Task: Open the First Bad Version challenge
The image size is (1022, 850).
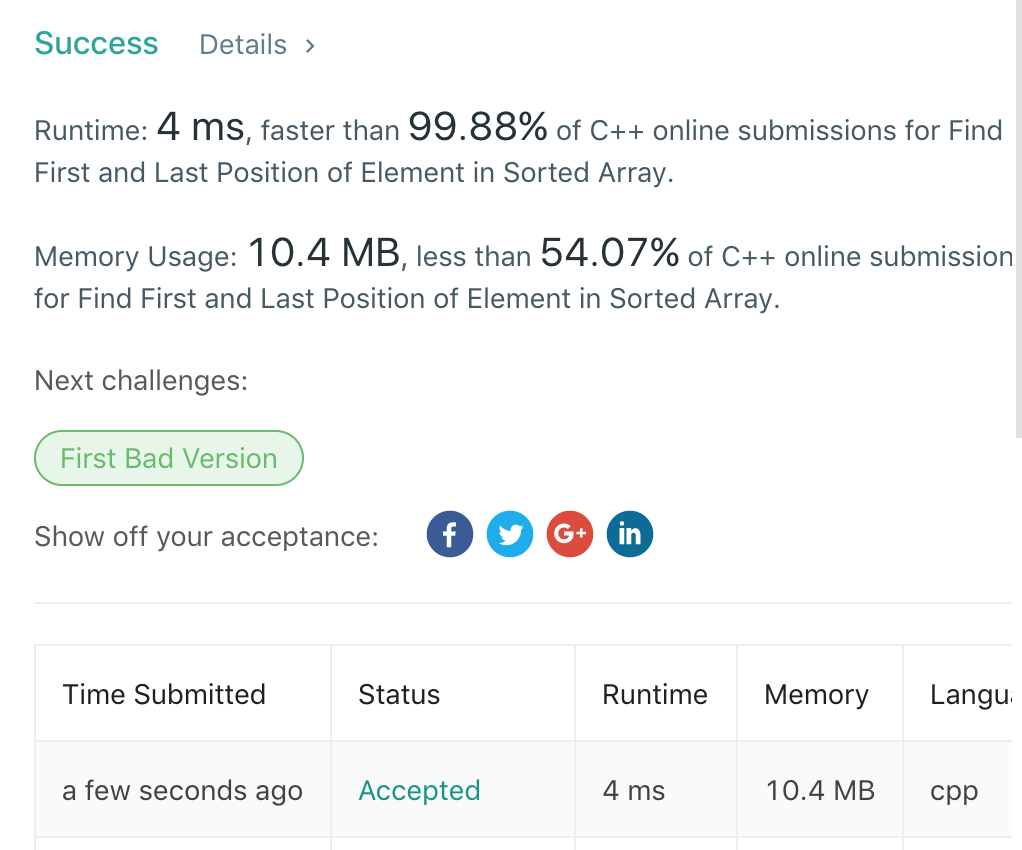Action: click(x=169, y=458)
